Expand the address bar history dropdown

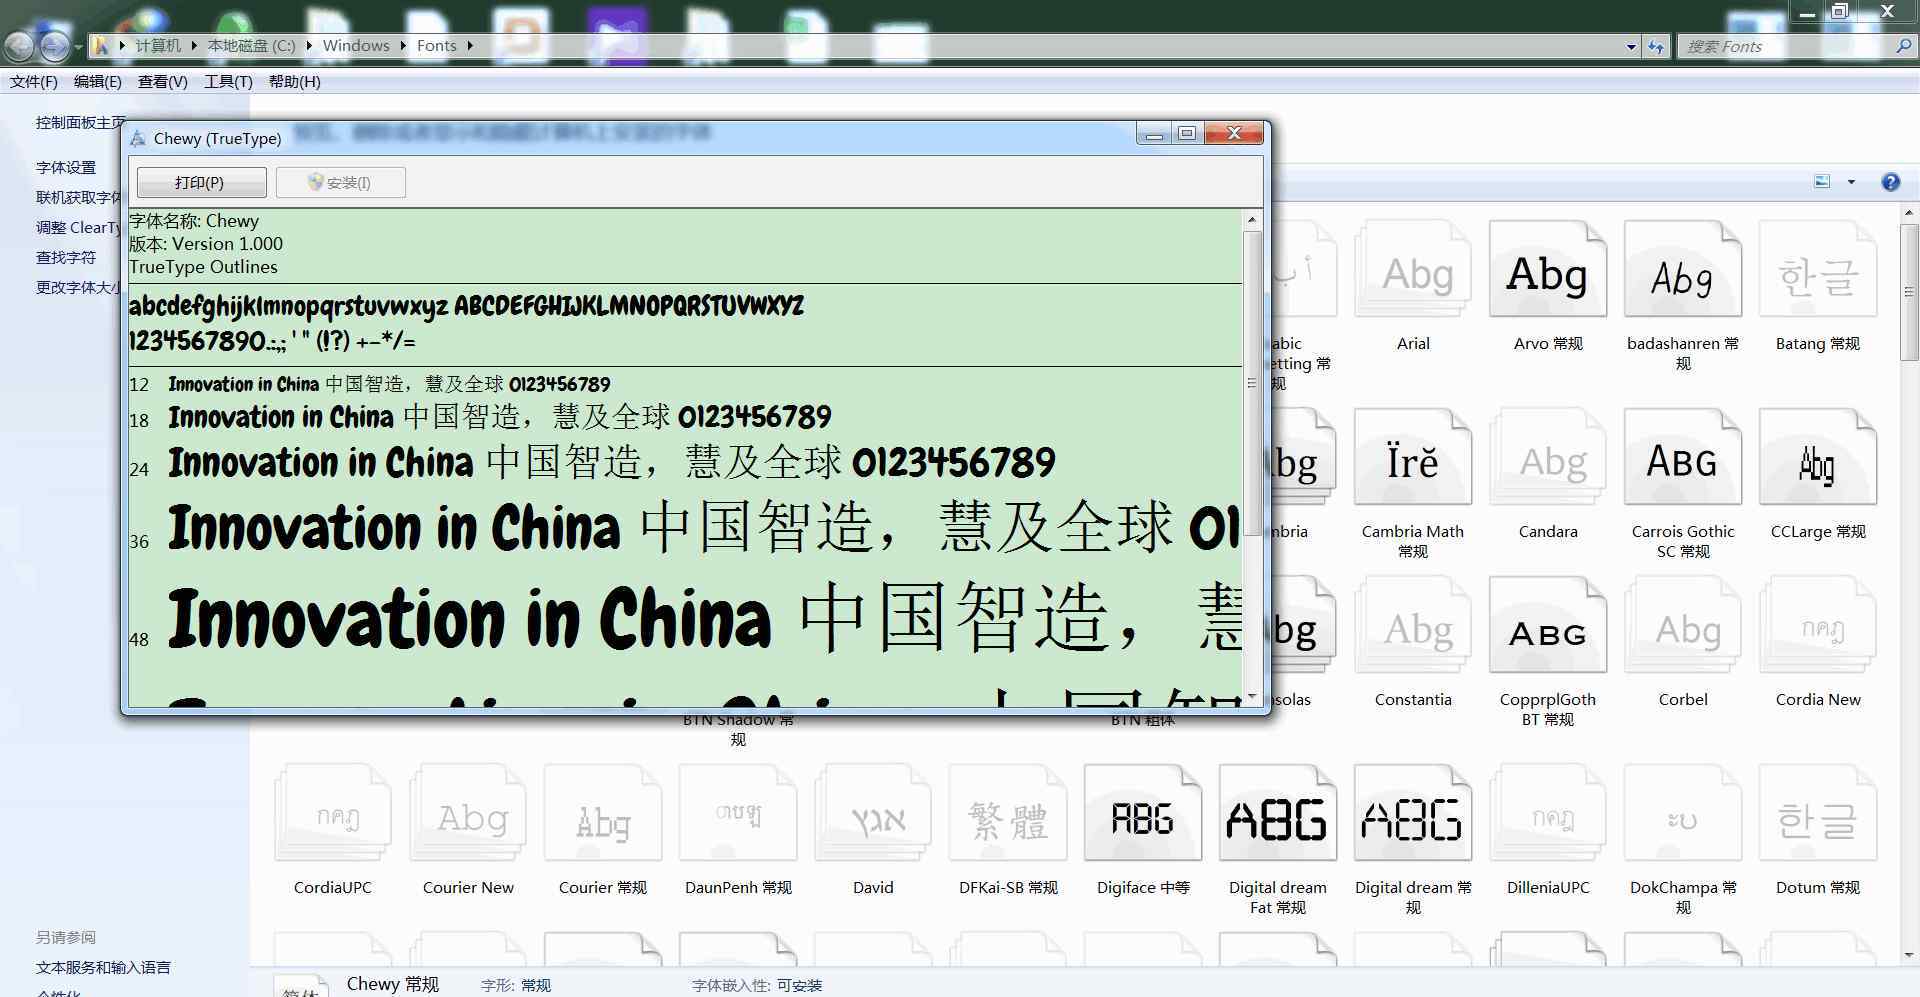tap(1631, 46)
